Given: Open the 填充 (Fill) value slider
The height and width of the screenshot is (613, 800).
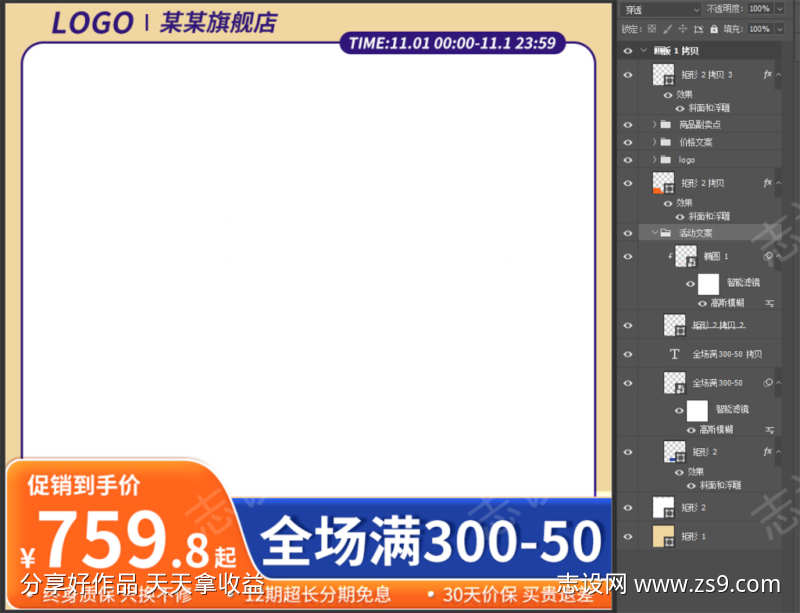Looking at the screenshot, I should (x=758, y=29).
